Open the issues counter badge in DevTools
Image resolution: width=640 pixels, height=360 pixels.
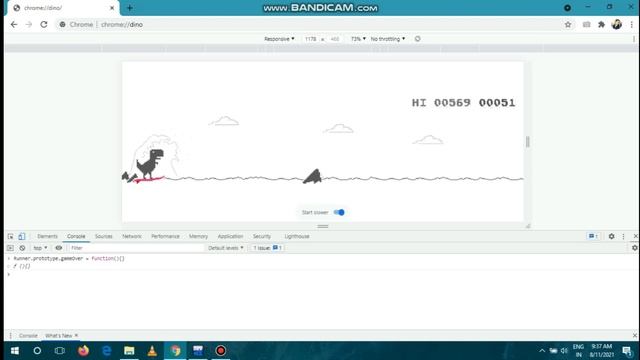(593, 236)
